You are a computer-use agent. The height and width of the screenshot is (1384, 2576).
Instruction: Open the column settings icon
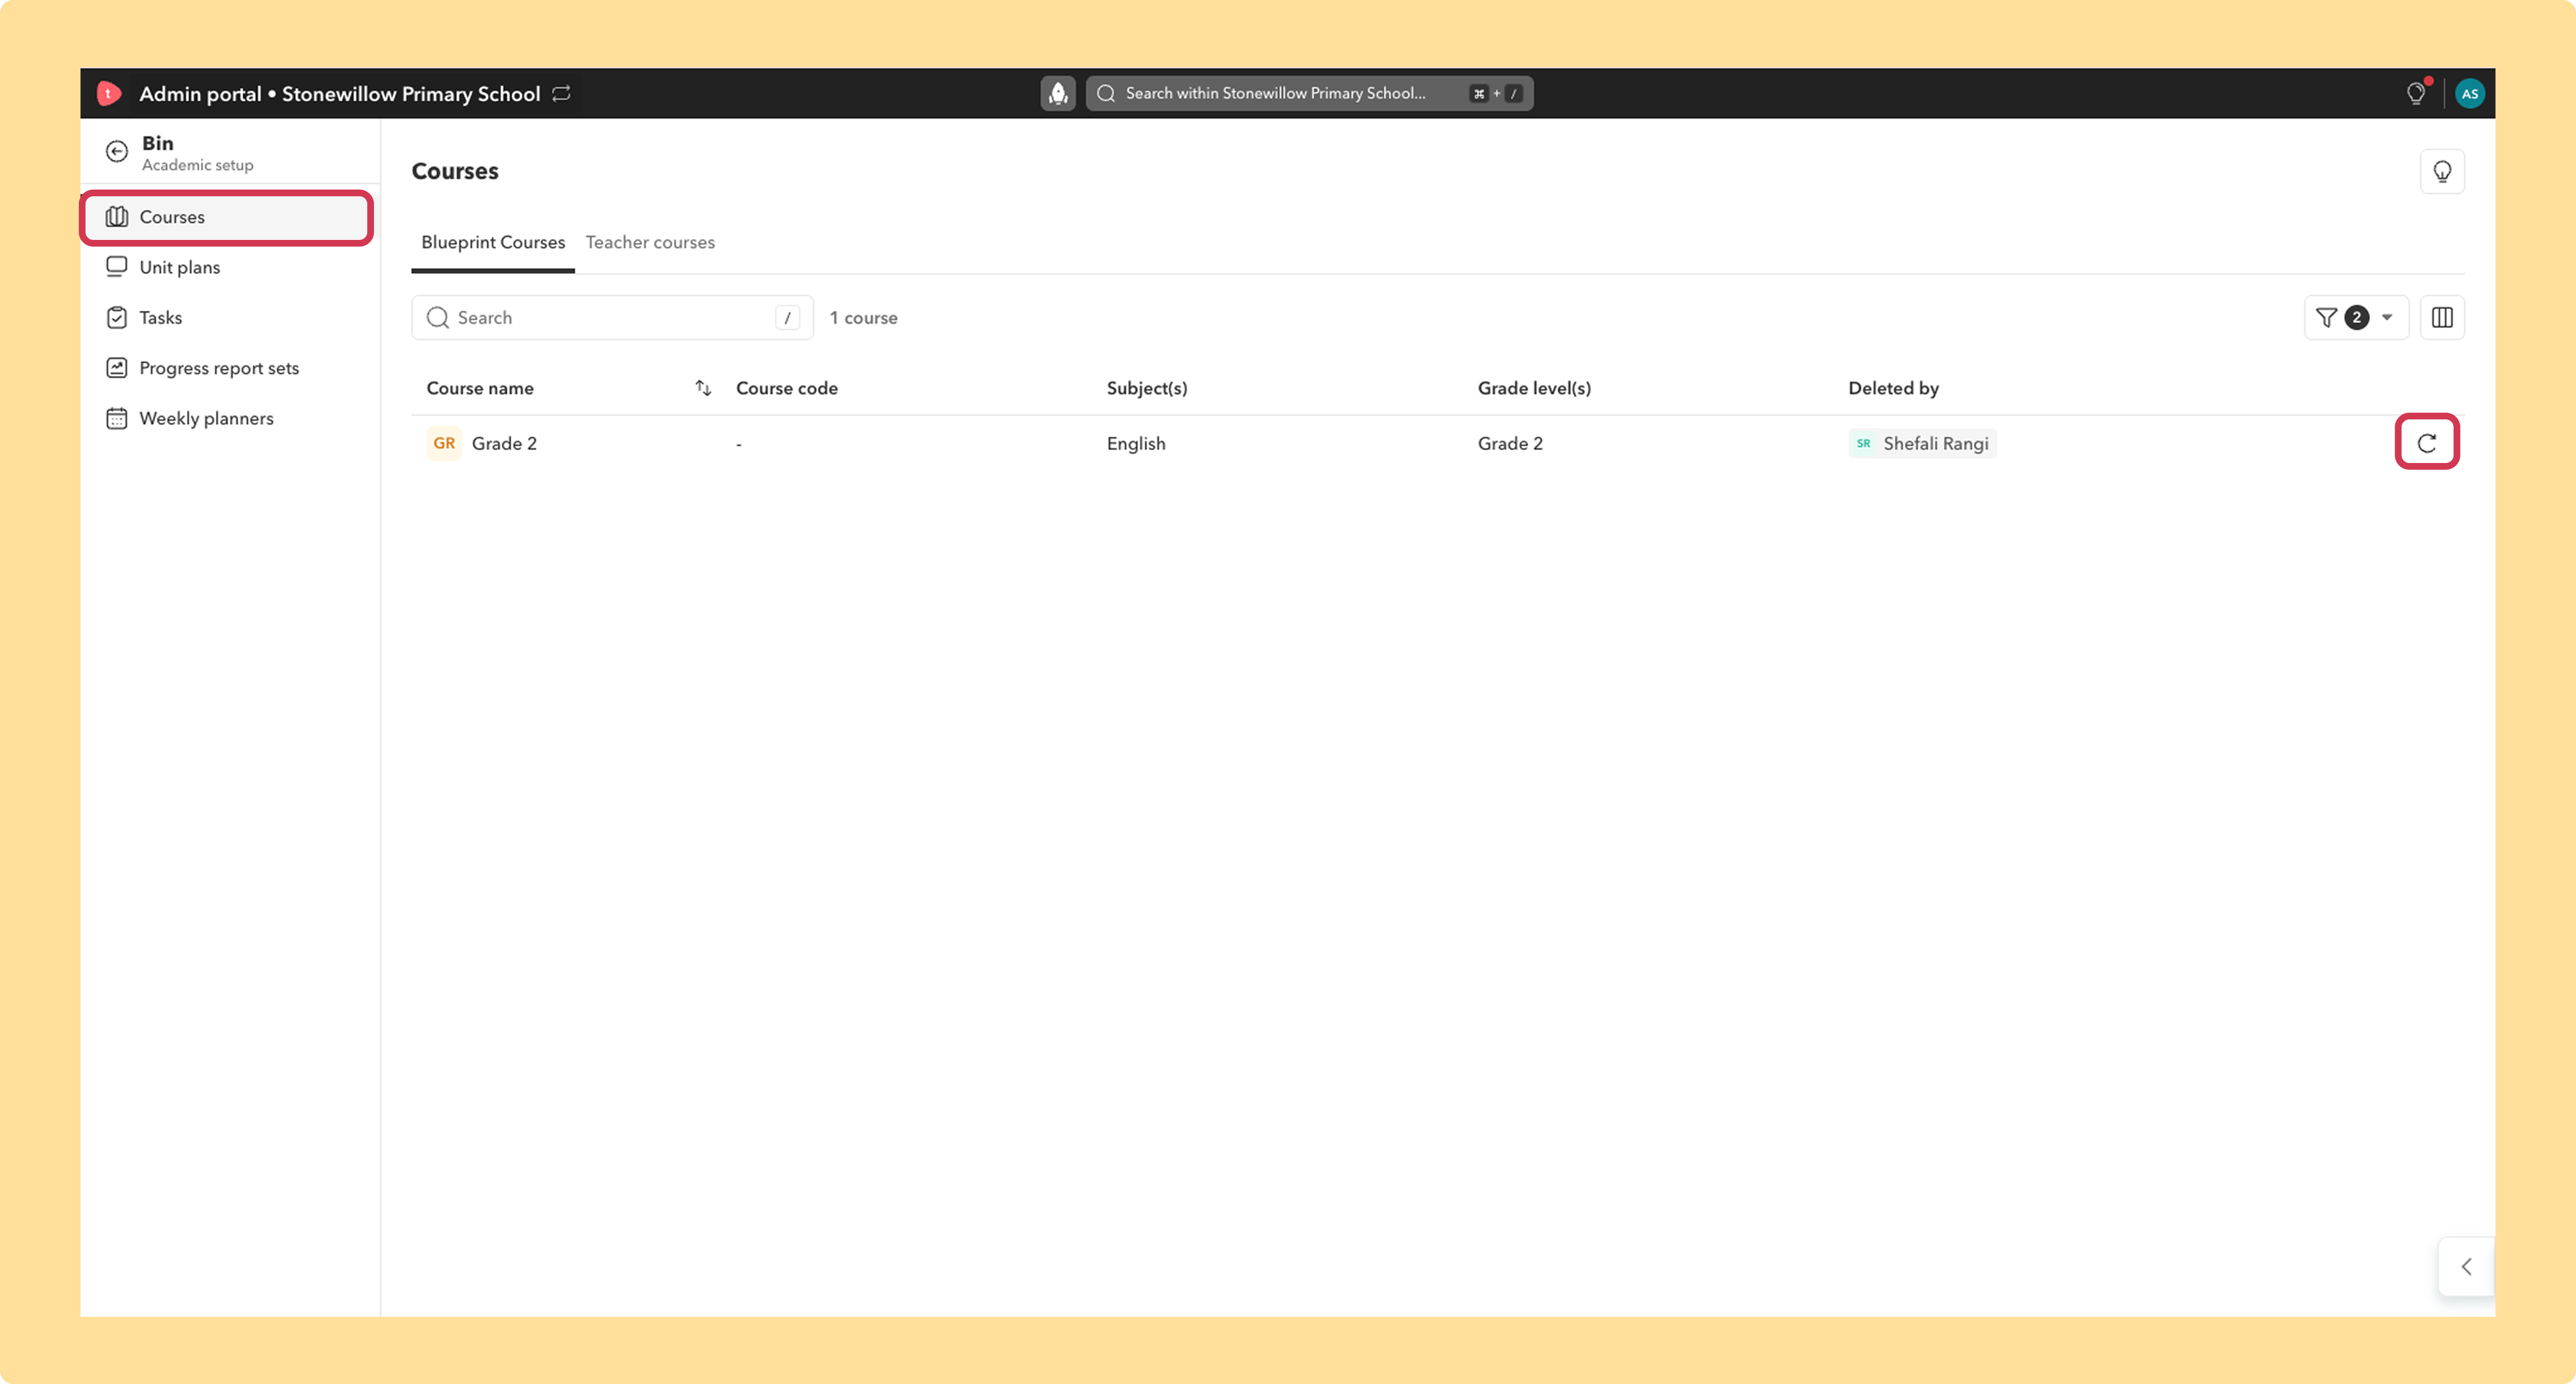click(2442, 317)
